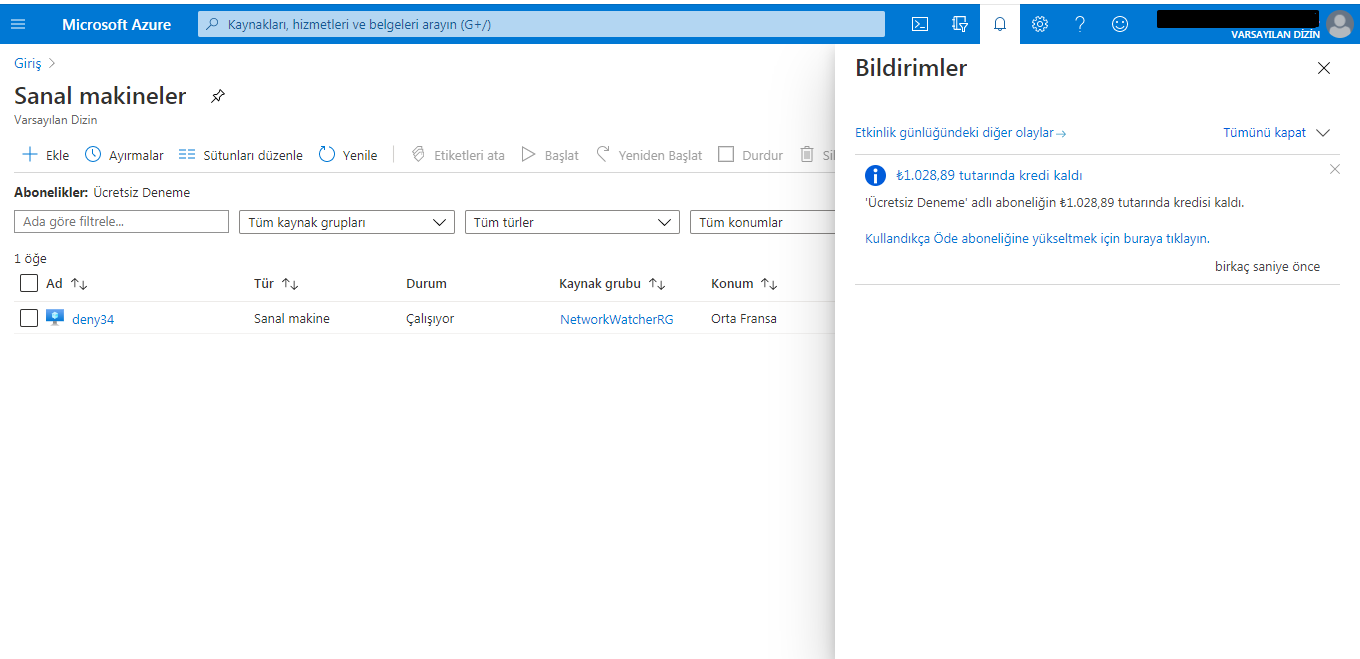Click the 1 öğe item count
1360x659 pixels.
point(30,259)
